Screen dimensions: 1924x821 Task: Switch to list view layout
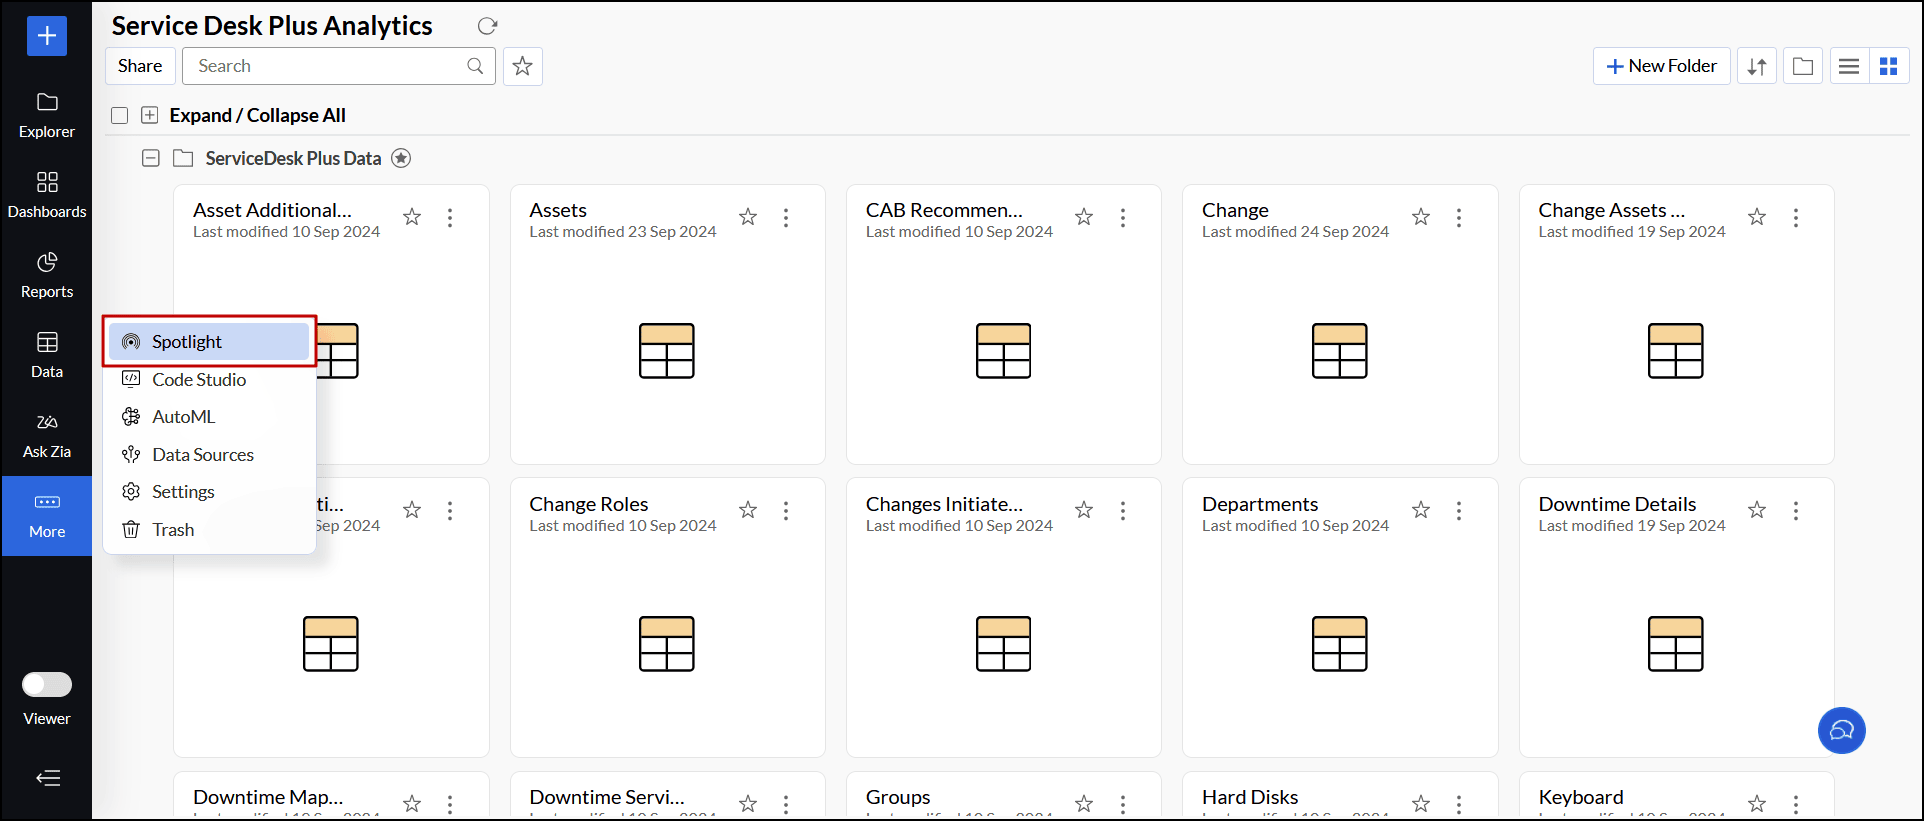pos(1849,66)
